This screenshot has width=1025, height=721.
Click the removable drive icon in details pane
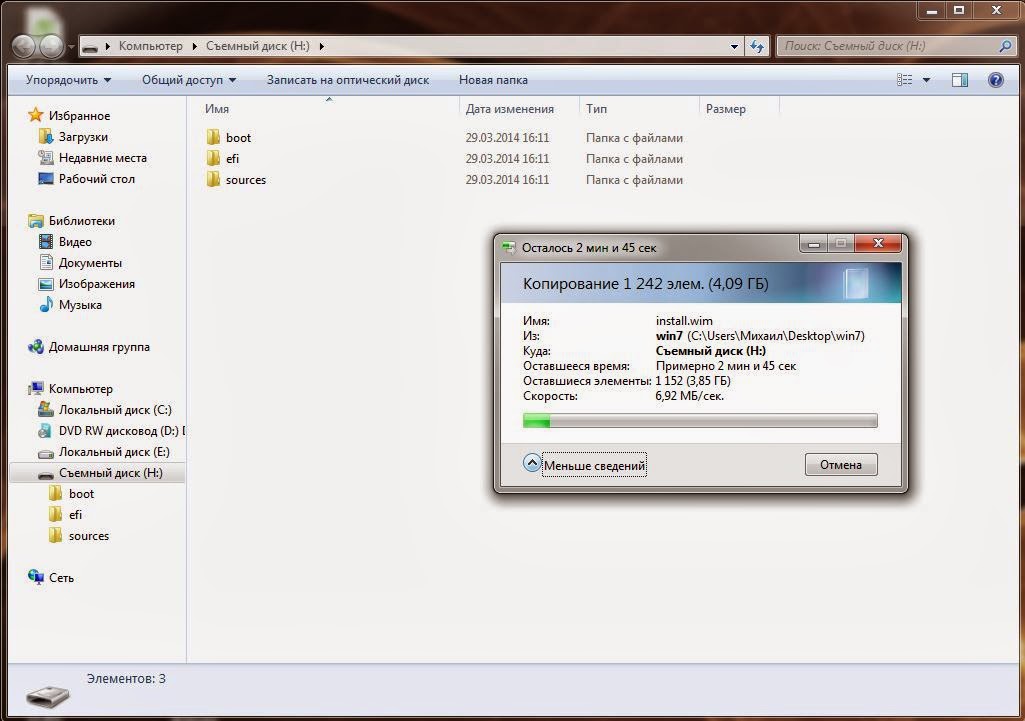pyautogui.click(x=47, y=696)
